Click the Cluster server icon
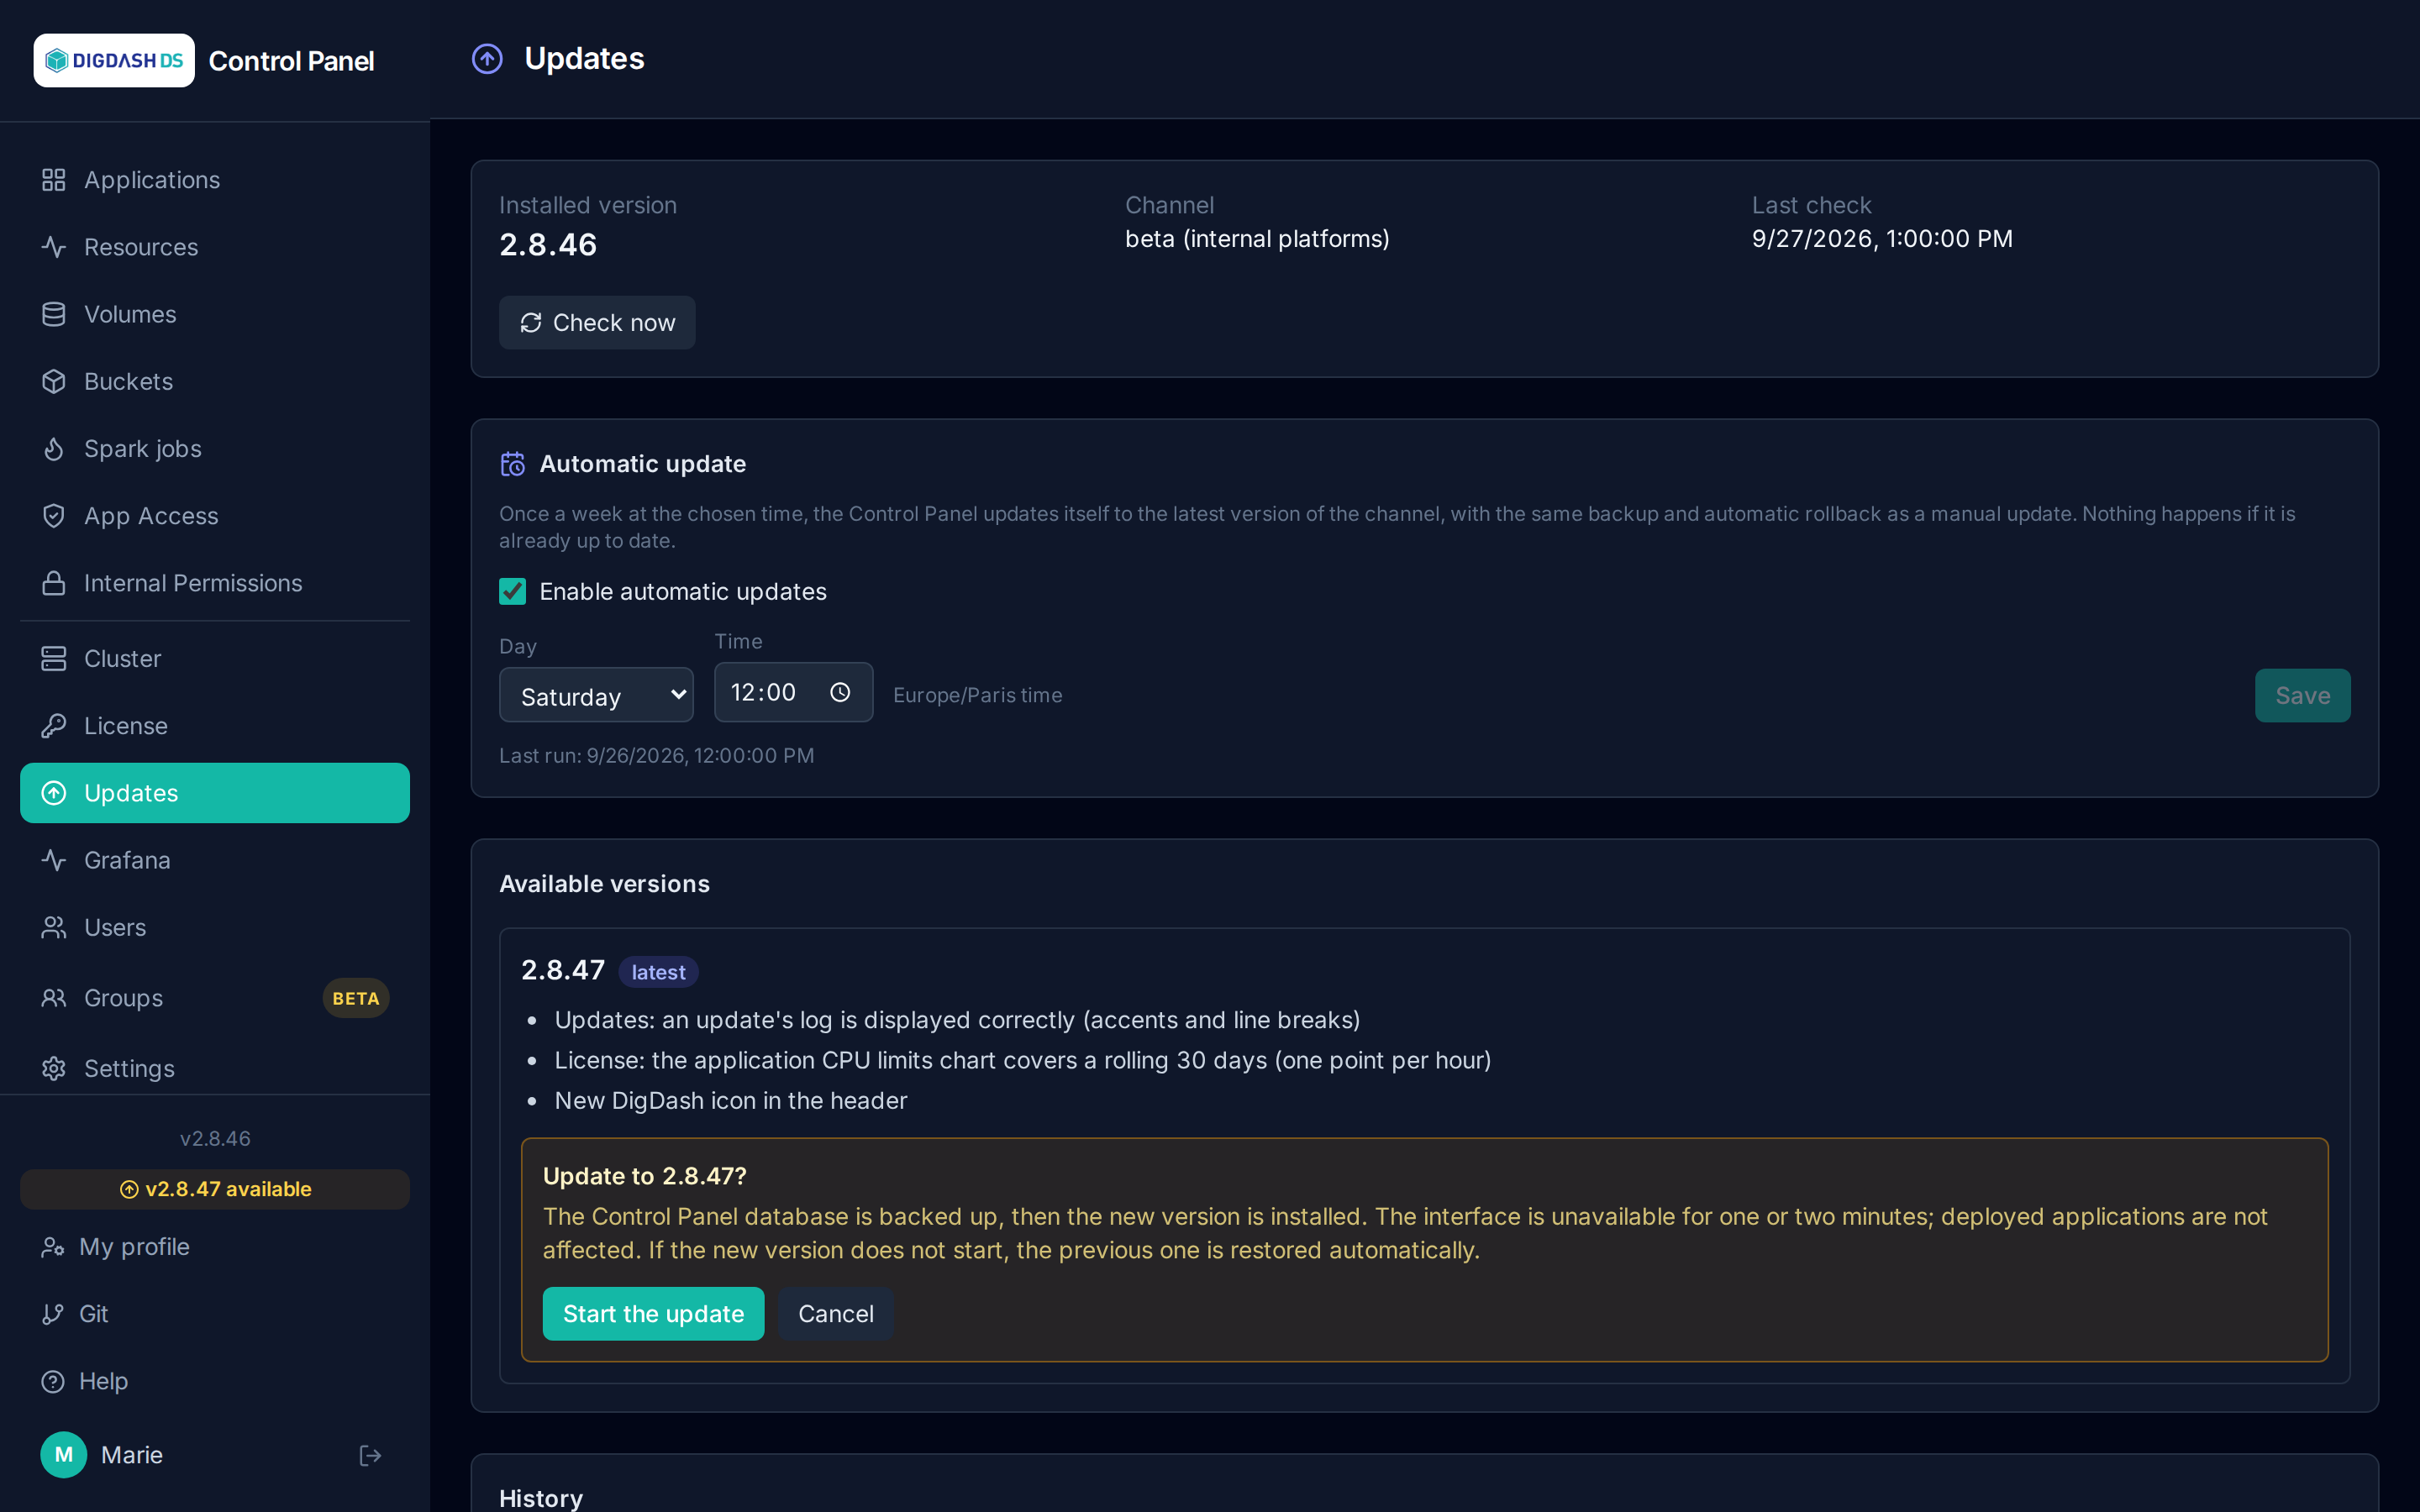Screen dimensions: 2420x1512 click(54, 658)
